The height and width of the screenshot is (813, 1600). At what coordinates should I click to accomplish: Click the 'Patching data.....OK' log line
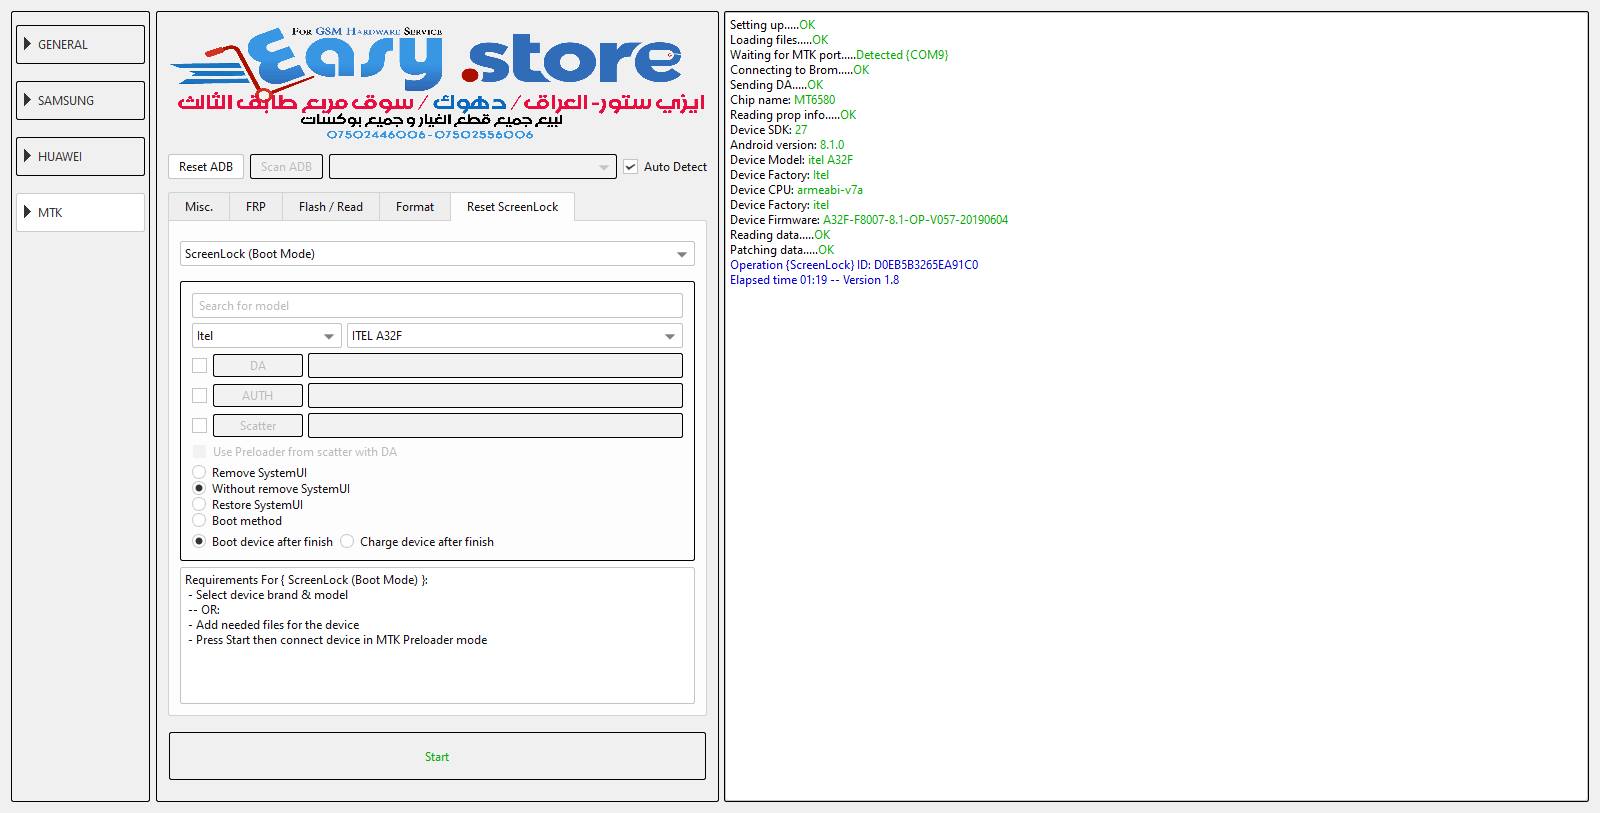(x=782, y=250)
